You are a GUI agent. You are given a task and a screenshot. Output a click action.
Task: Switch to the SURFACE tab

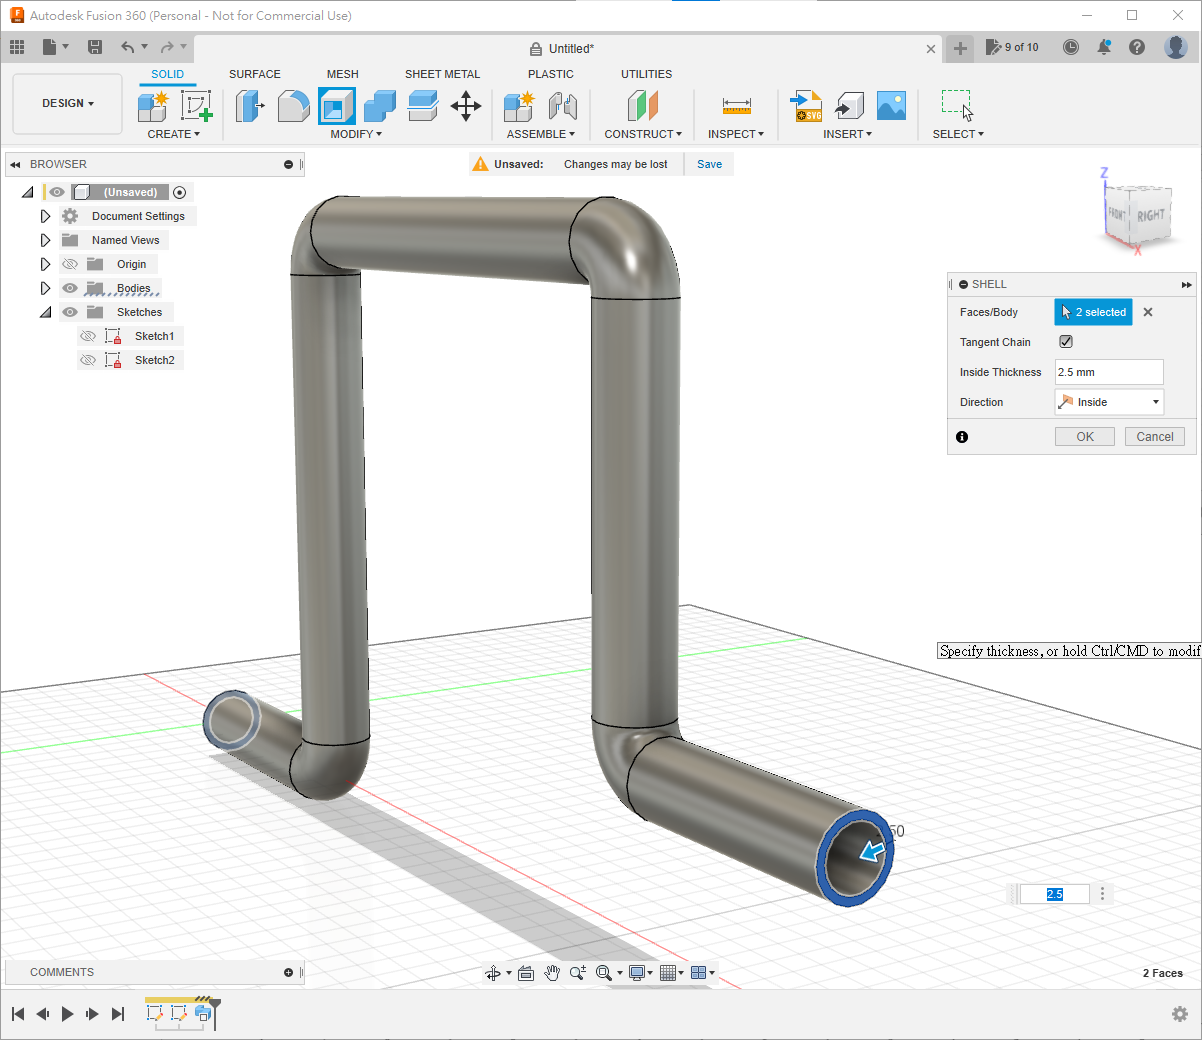[254, 74]
